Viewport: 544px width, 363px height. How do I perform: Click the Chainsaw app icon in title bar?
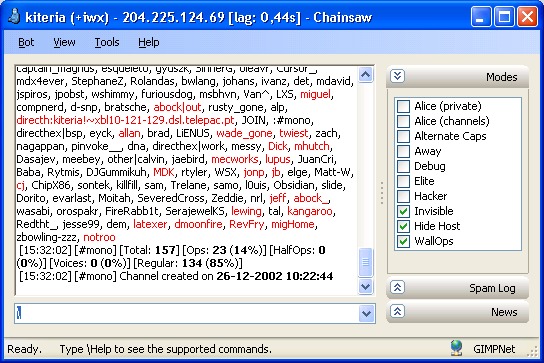(14, 17)
